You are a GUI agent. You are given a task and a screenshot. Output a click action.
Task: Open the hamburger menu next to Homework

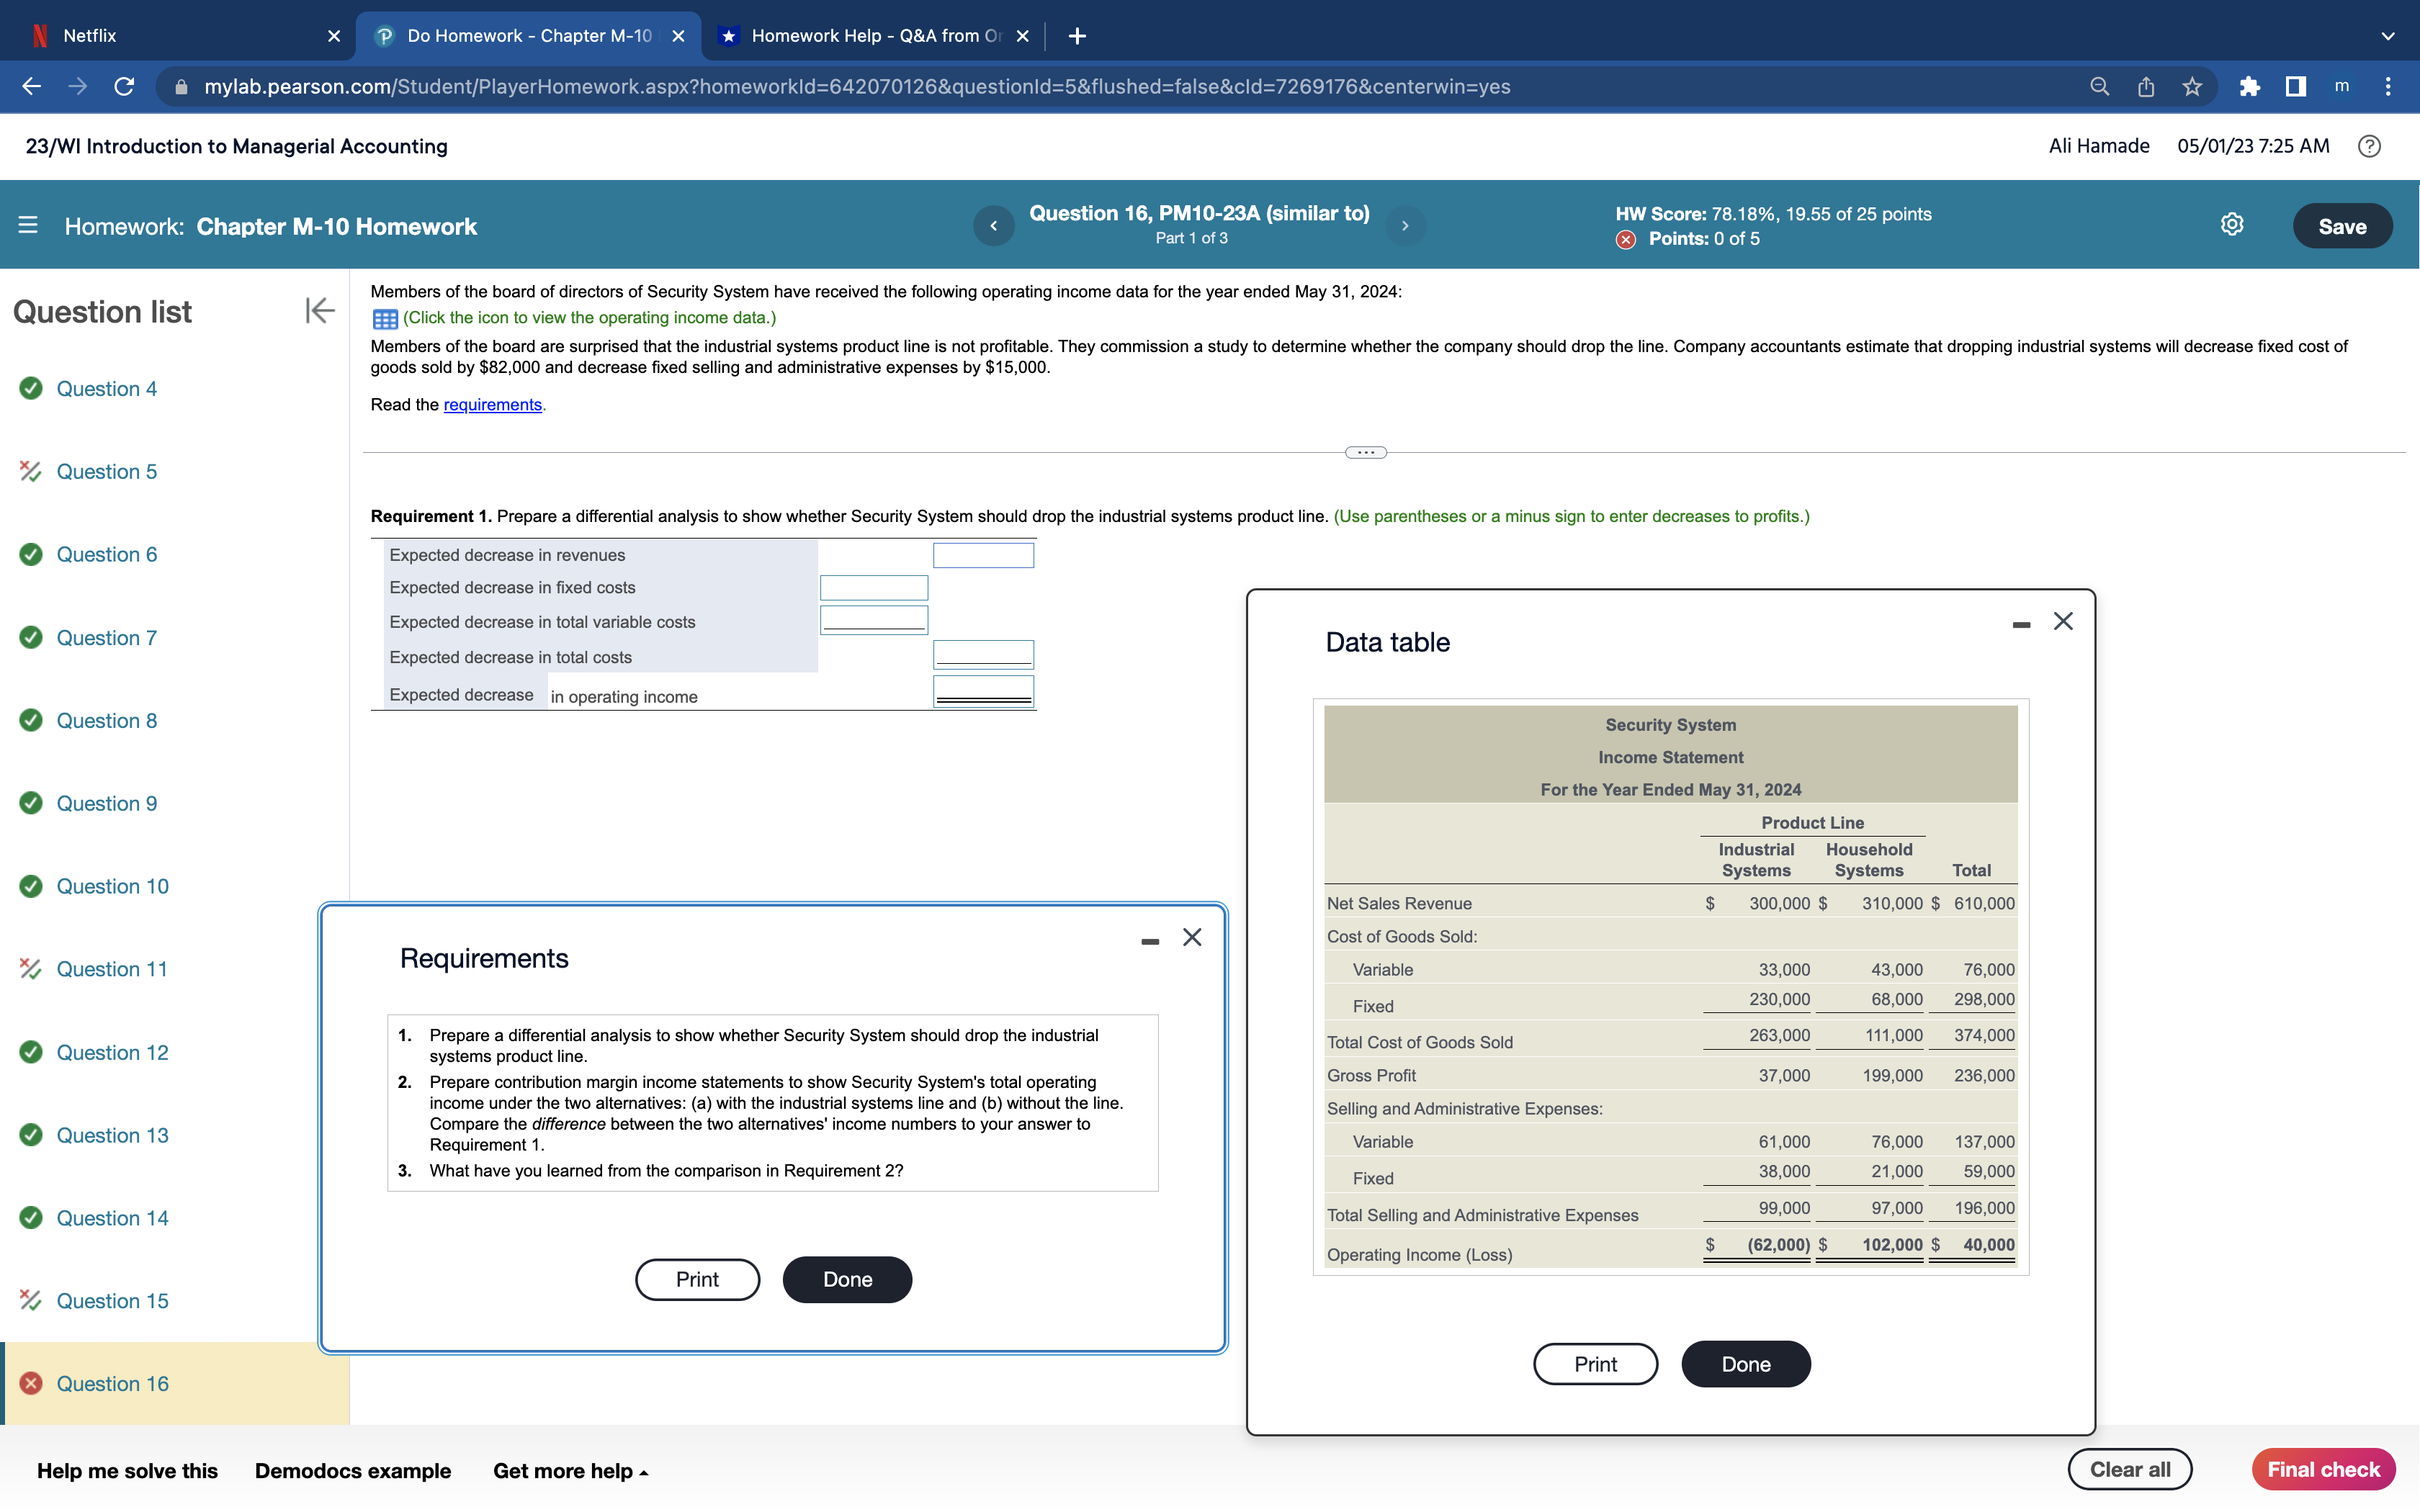(28, 226)
